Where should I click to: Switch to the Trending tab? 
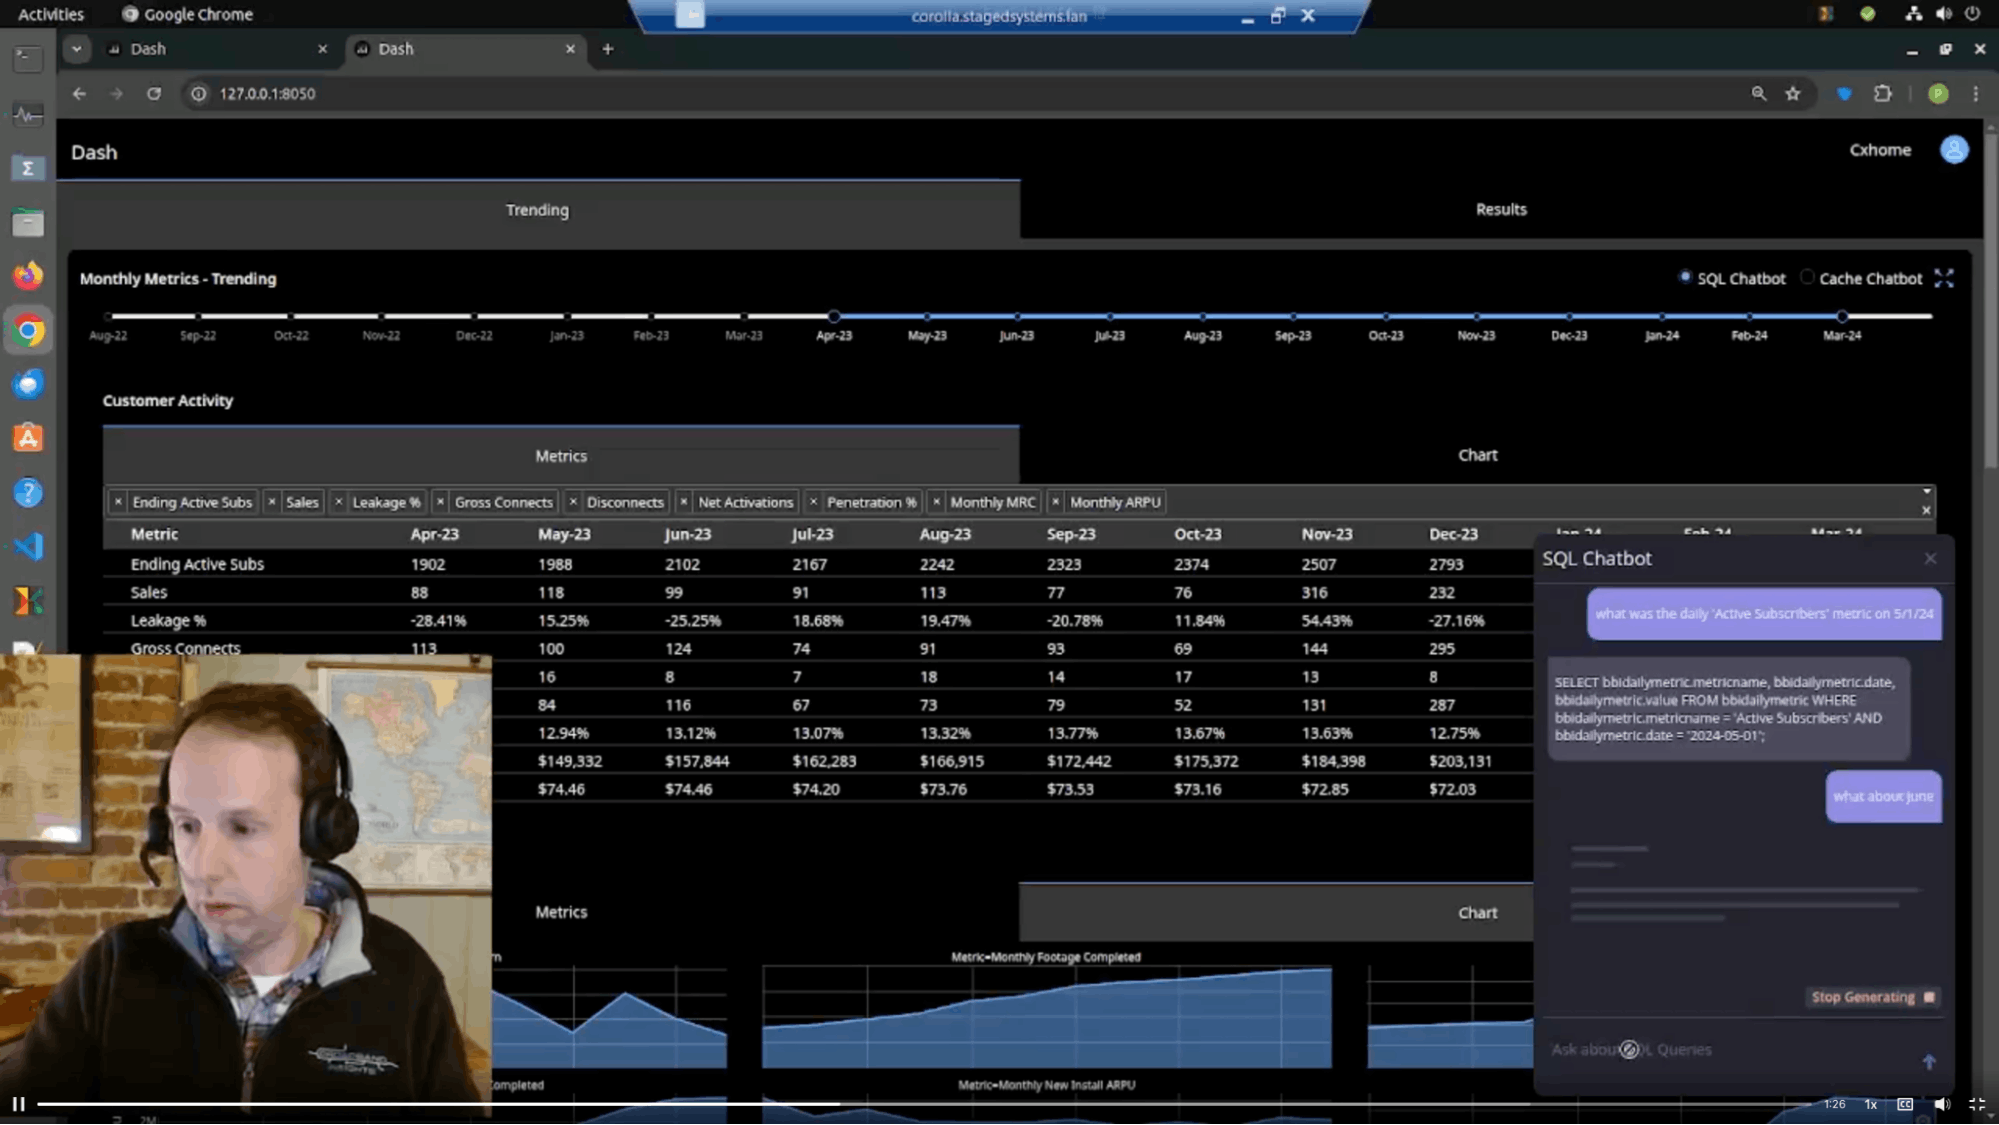tap(535, 209)
